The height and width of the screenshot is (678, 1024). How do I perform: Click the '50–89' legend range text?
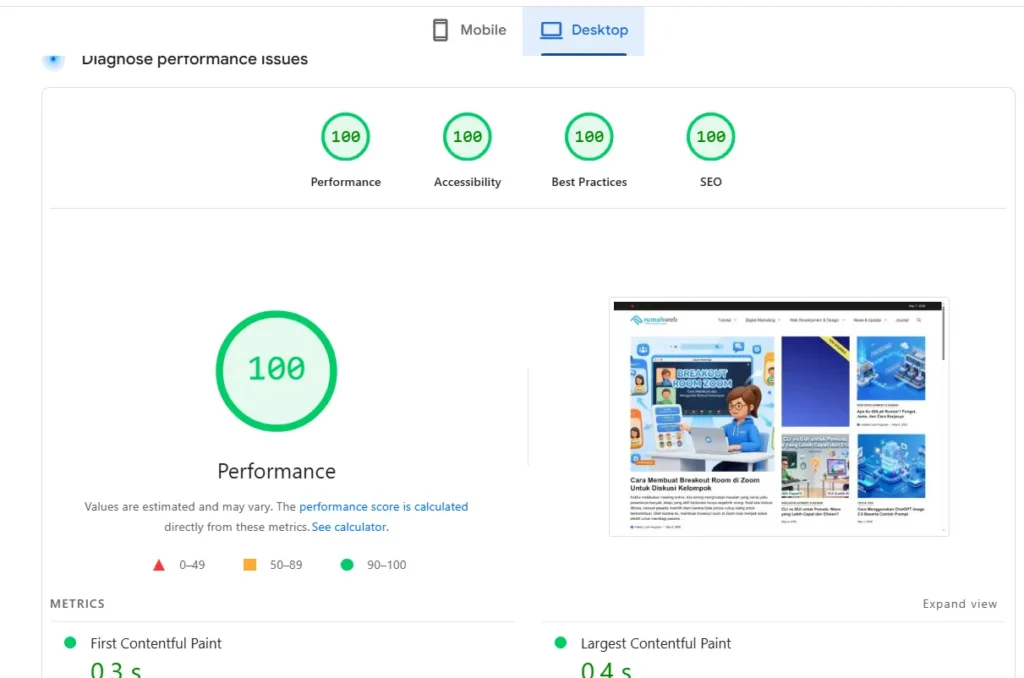286,565
